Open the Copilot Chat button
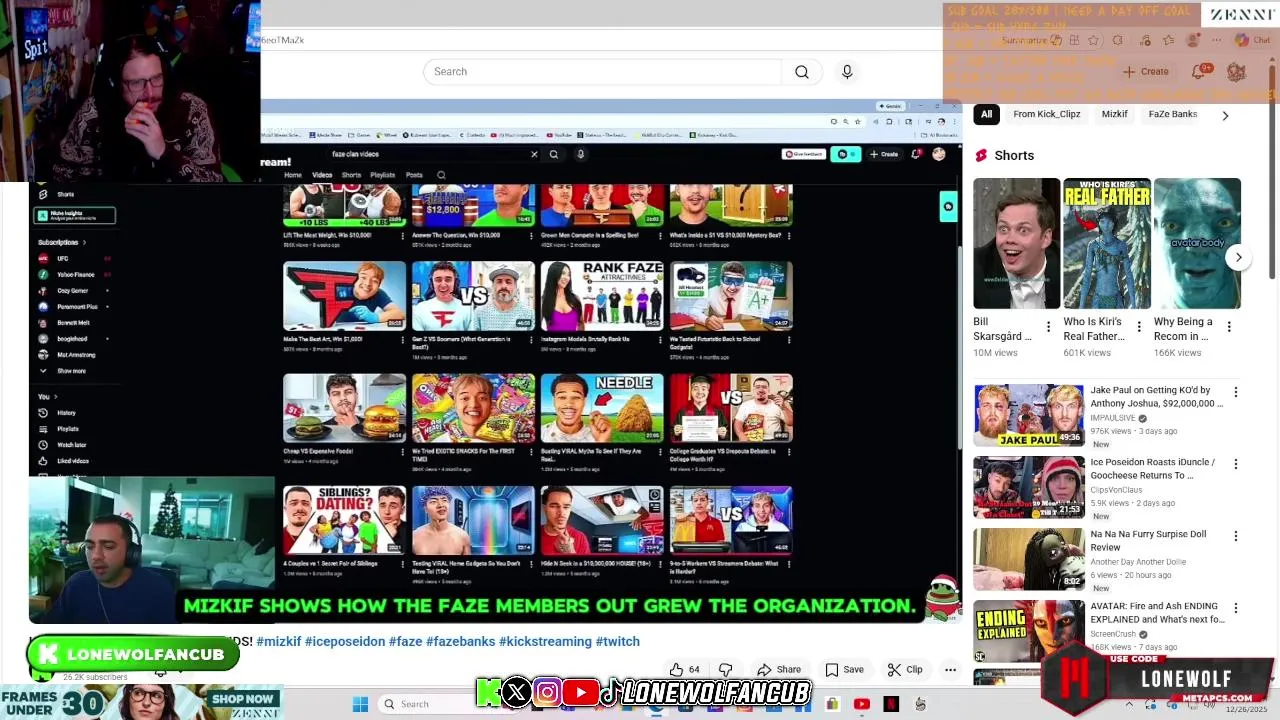The height and width of the screenshot is (720, 1280). pos(1252,40)
